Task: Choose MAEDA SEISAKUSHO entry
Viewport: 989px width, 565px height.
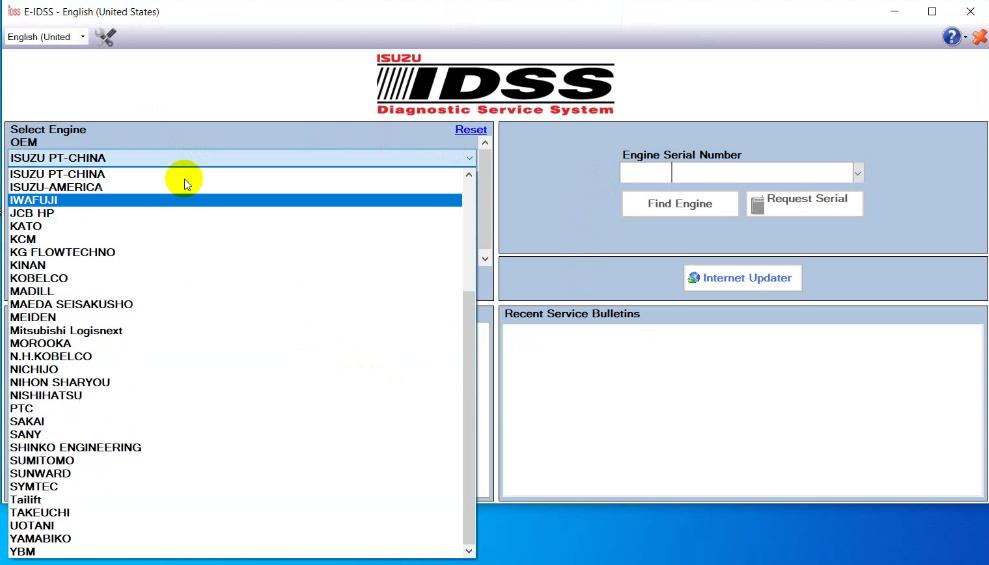Action: coord(235,305)
